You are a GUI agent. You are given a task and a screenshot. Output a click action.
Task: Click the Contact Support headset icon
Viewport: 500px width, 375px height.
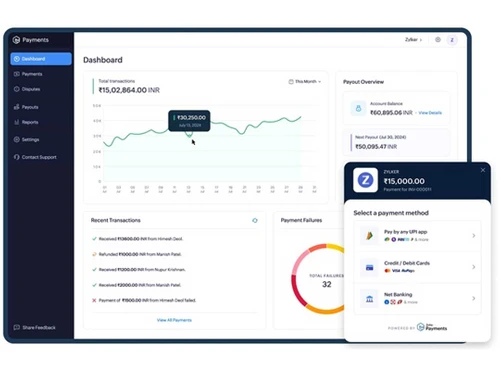pyautogui.click(x=17, y=157)
